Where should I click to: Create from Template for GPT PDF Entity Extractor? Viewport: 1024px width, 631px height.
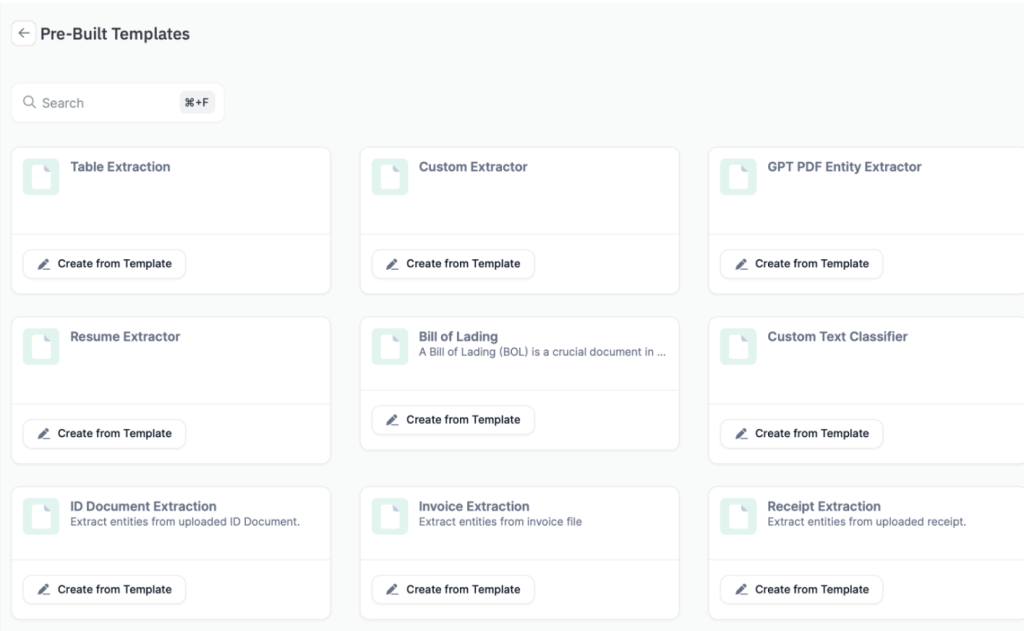coord(801,264)
